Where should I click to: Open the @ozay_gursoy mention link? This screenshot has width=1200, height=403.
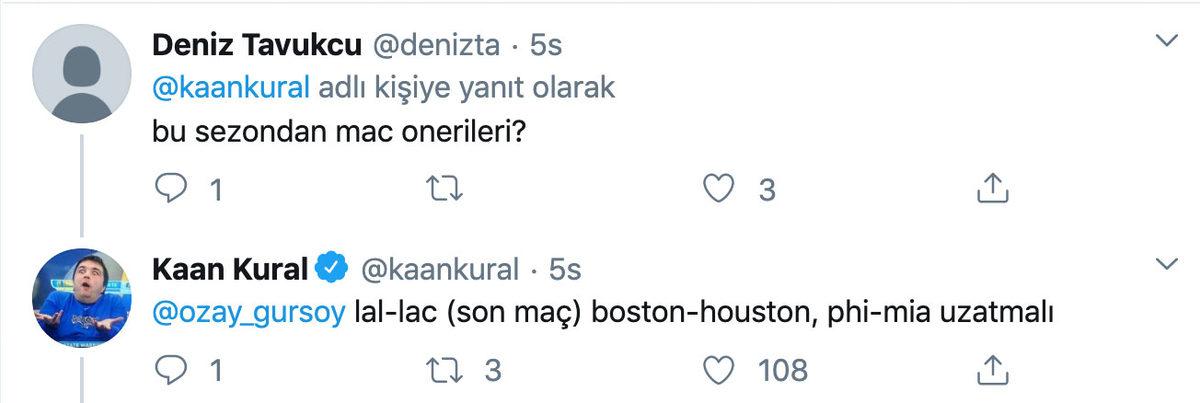coord(250,313)
